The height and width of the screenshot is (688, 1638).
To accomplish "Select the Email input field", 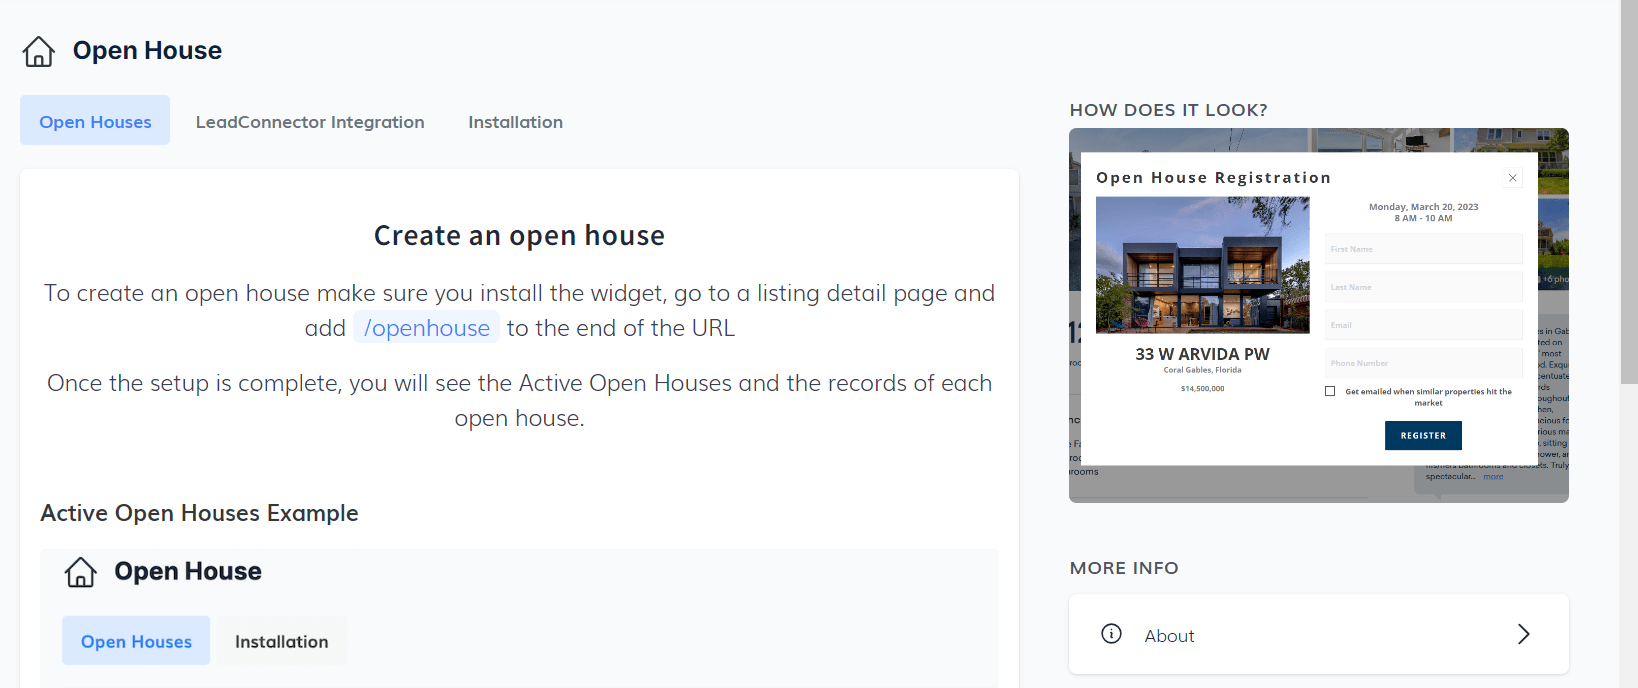I will 1423,325.
